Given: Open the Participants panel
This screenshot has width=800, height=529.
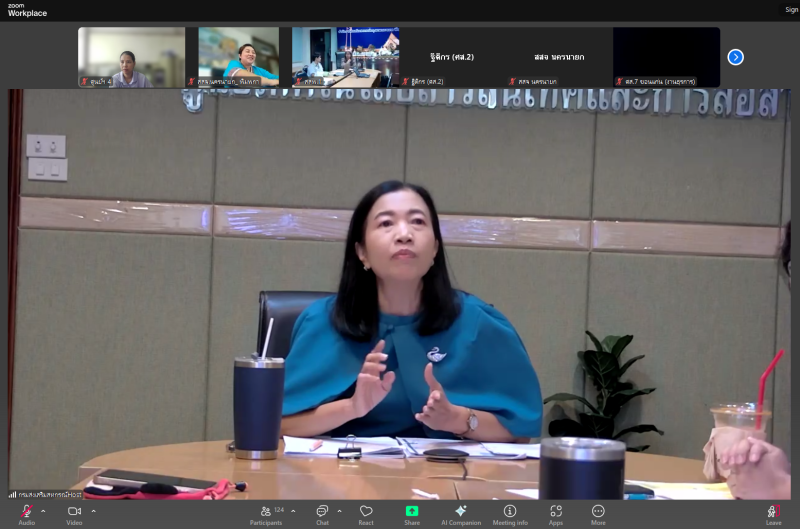Looking at the screenshot, I should (x=266, y=512).
